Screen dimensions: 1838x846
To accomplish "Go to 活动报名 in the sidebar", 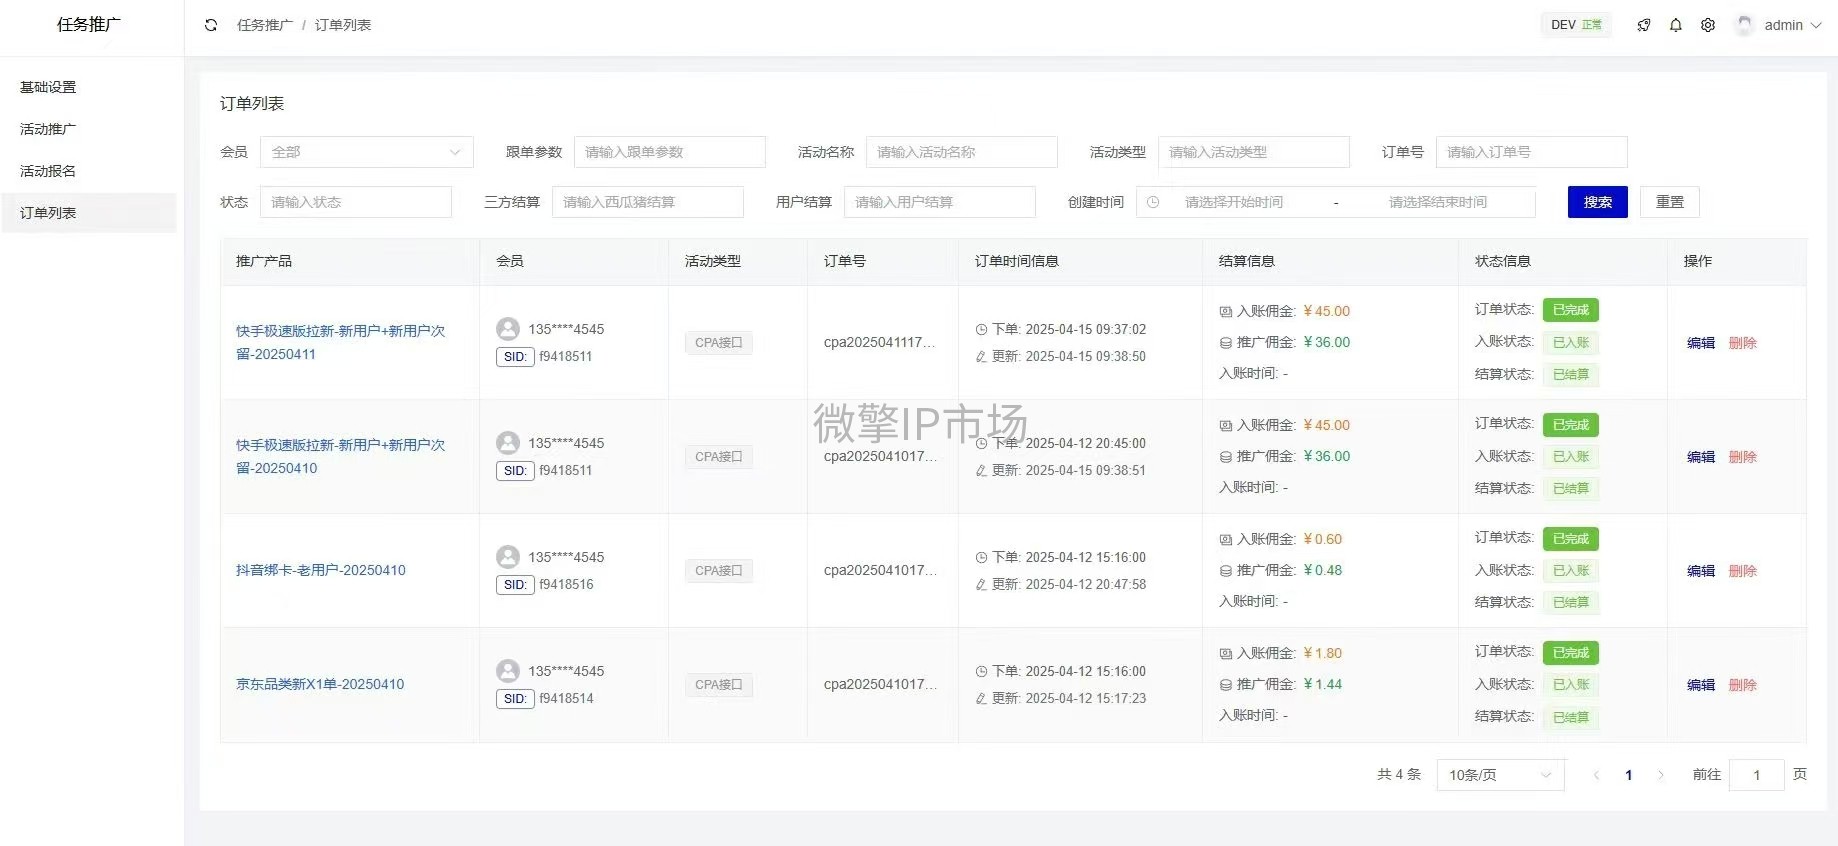I will point(48,171).
